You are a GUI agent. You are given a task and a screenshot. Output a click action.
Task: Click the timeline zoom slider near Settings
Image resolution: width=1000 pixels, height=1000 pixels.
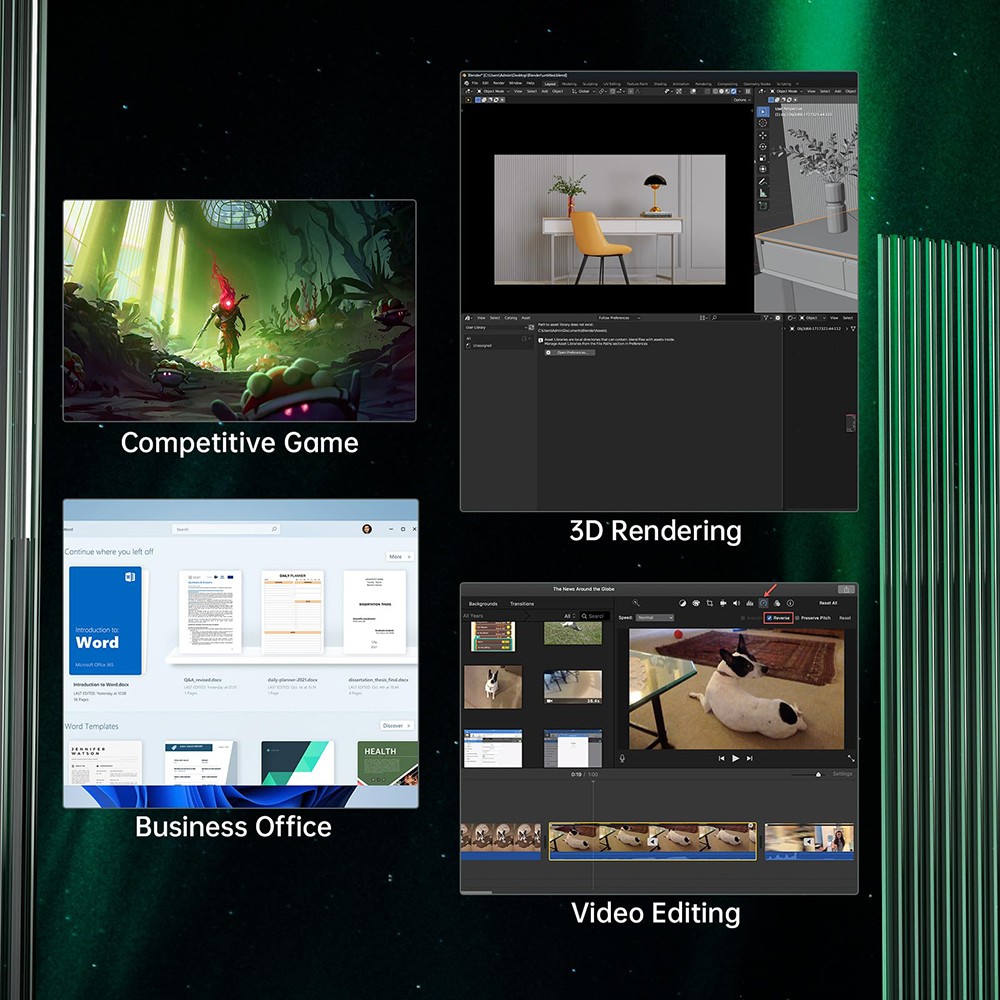tap(817, 774)
